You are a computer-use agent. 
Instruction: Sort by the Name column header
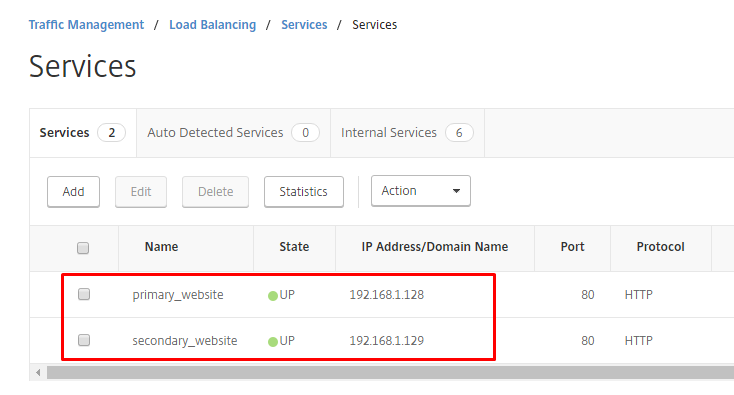tap(161, 247)
